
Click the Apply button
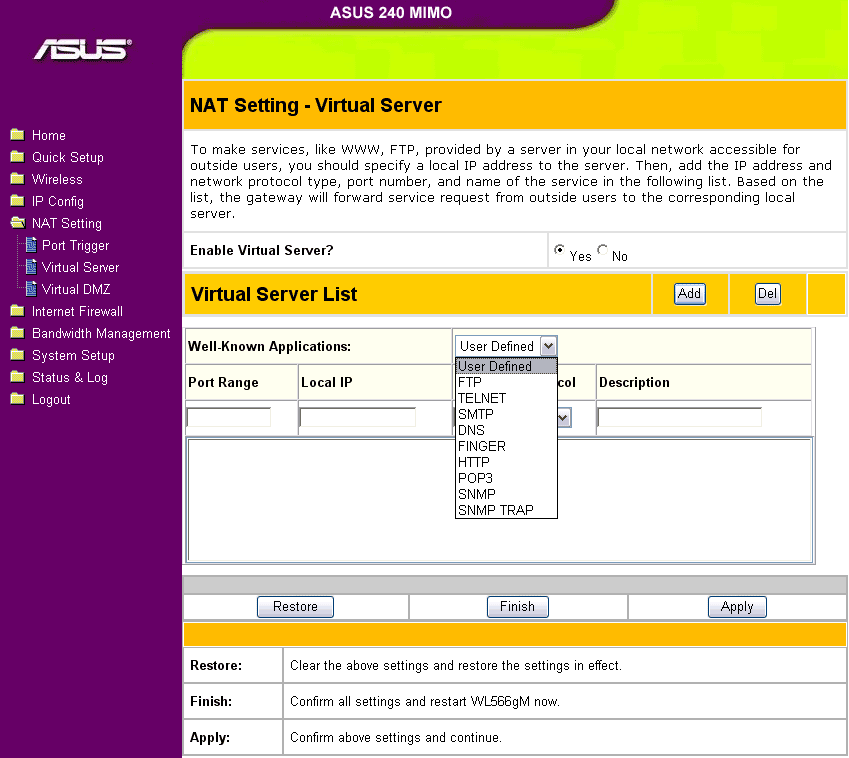tap(737, 606)
